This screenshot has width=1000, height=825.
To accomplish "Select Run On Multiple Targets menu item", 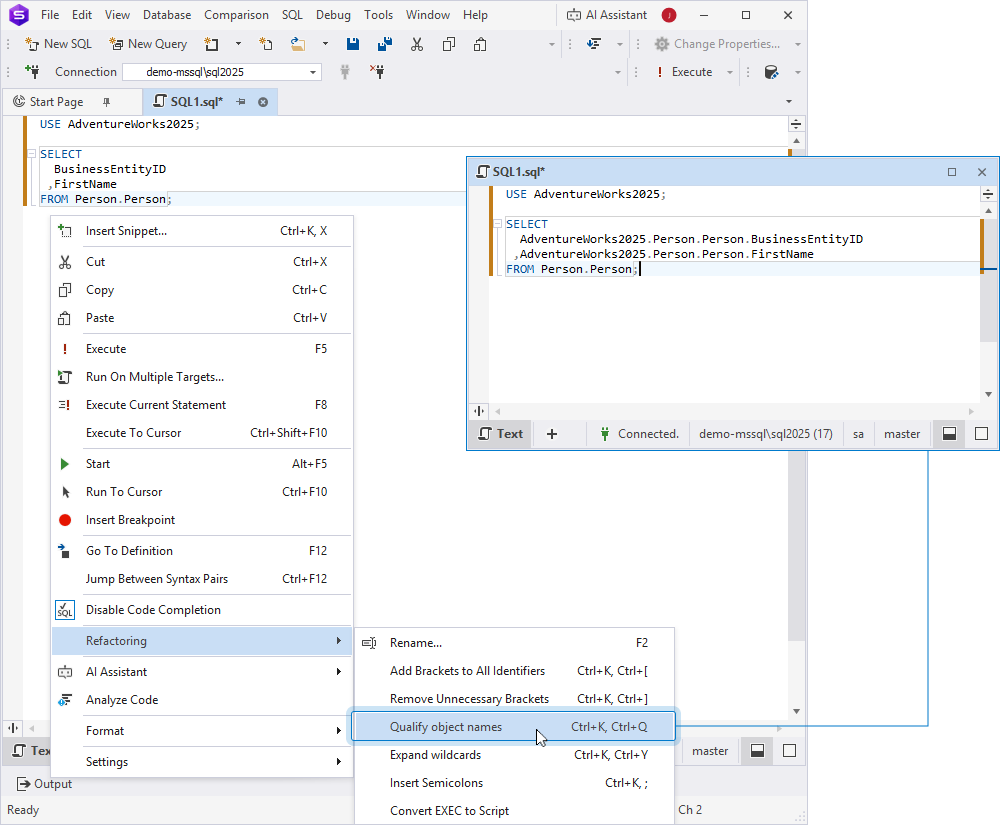I will [x=202, y=377].
